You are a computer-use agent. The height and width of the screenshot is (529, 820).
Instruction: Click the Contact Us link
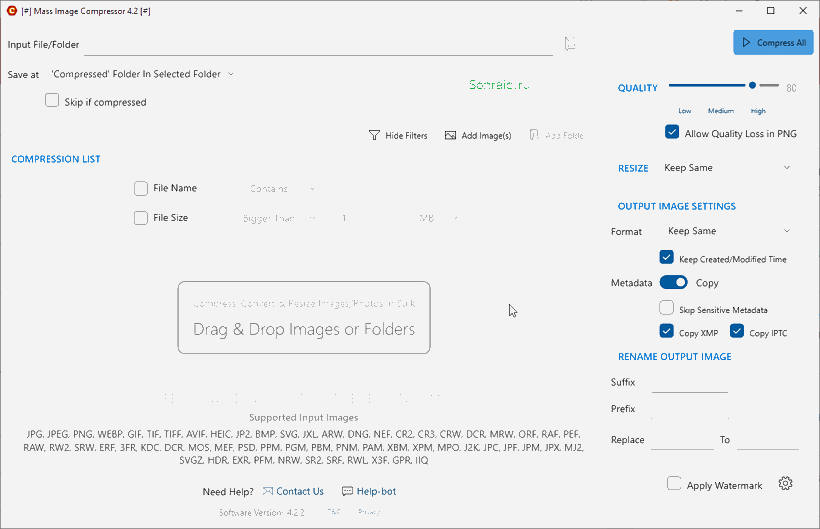click(300, 491)
